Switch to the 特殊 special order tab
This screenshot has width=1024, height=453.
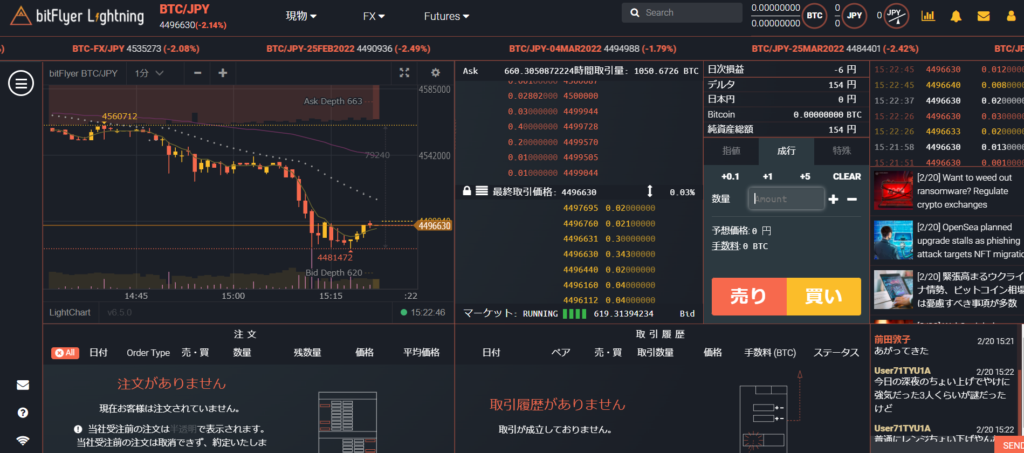pos(842,151)
